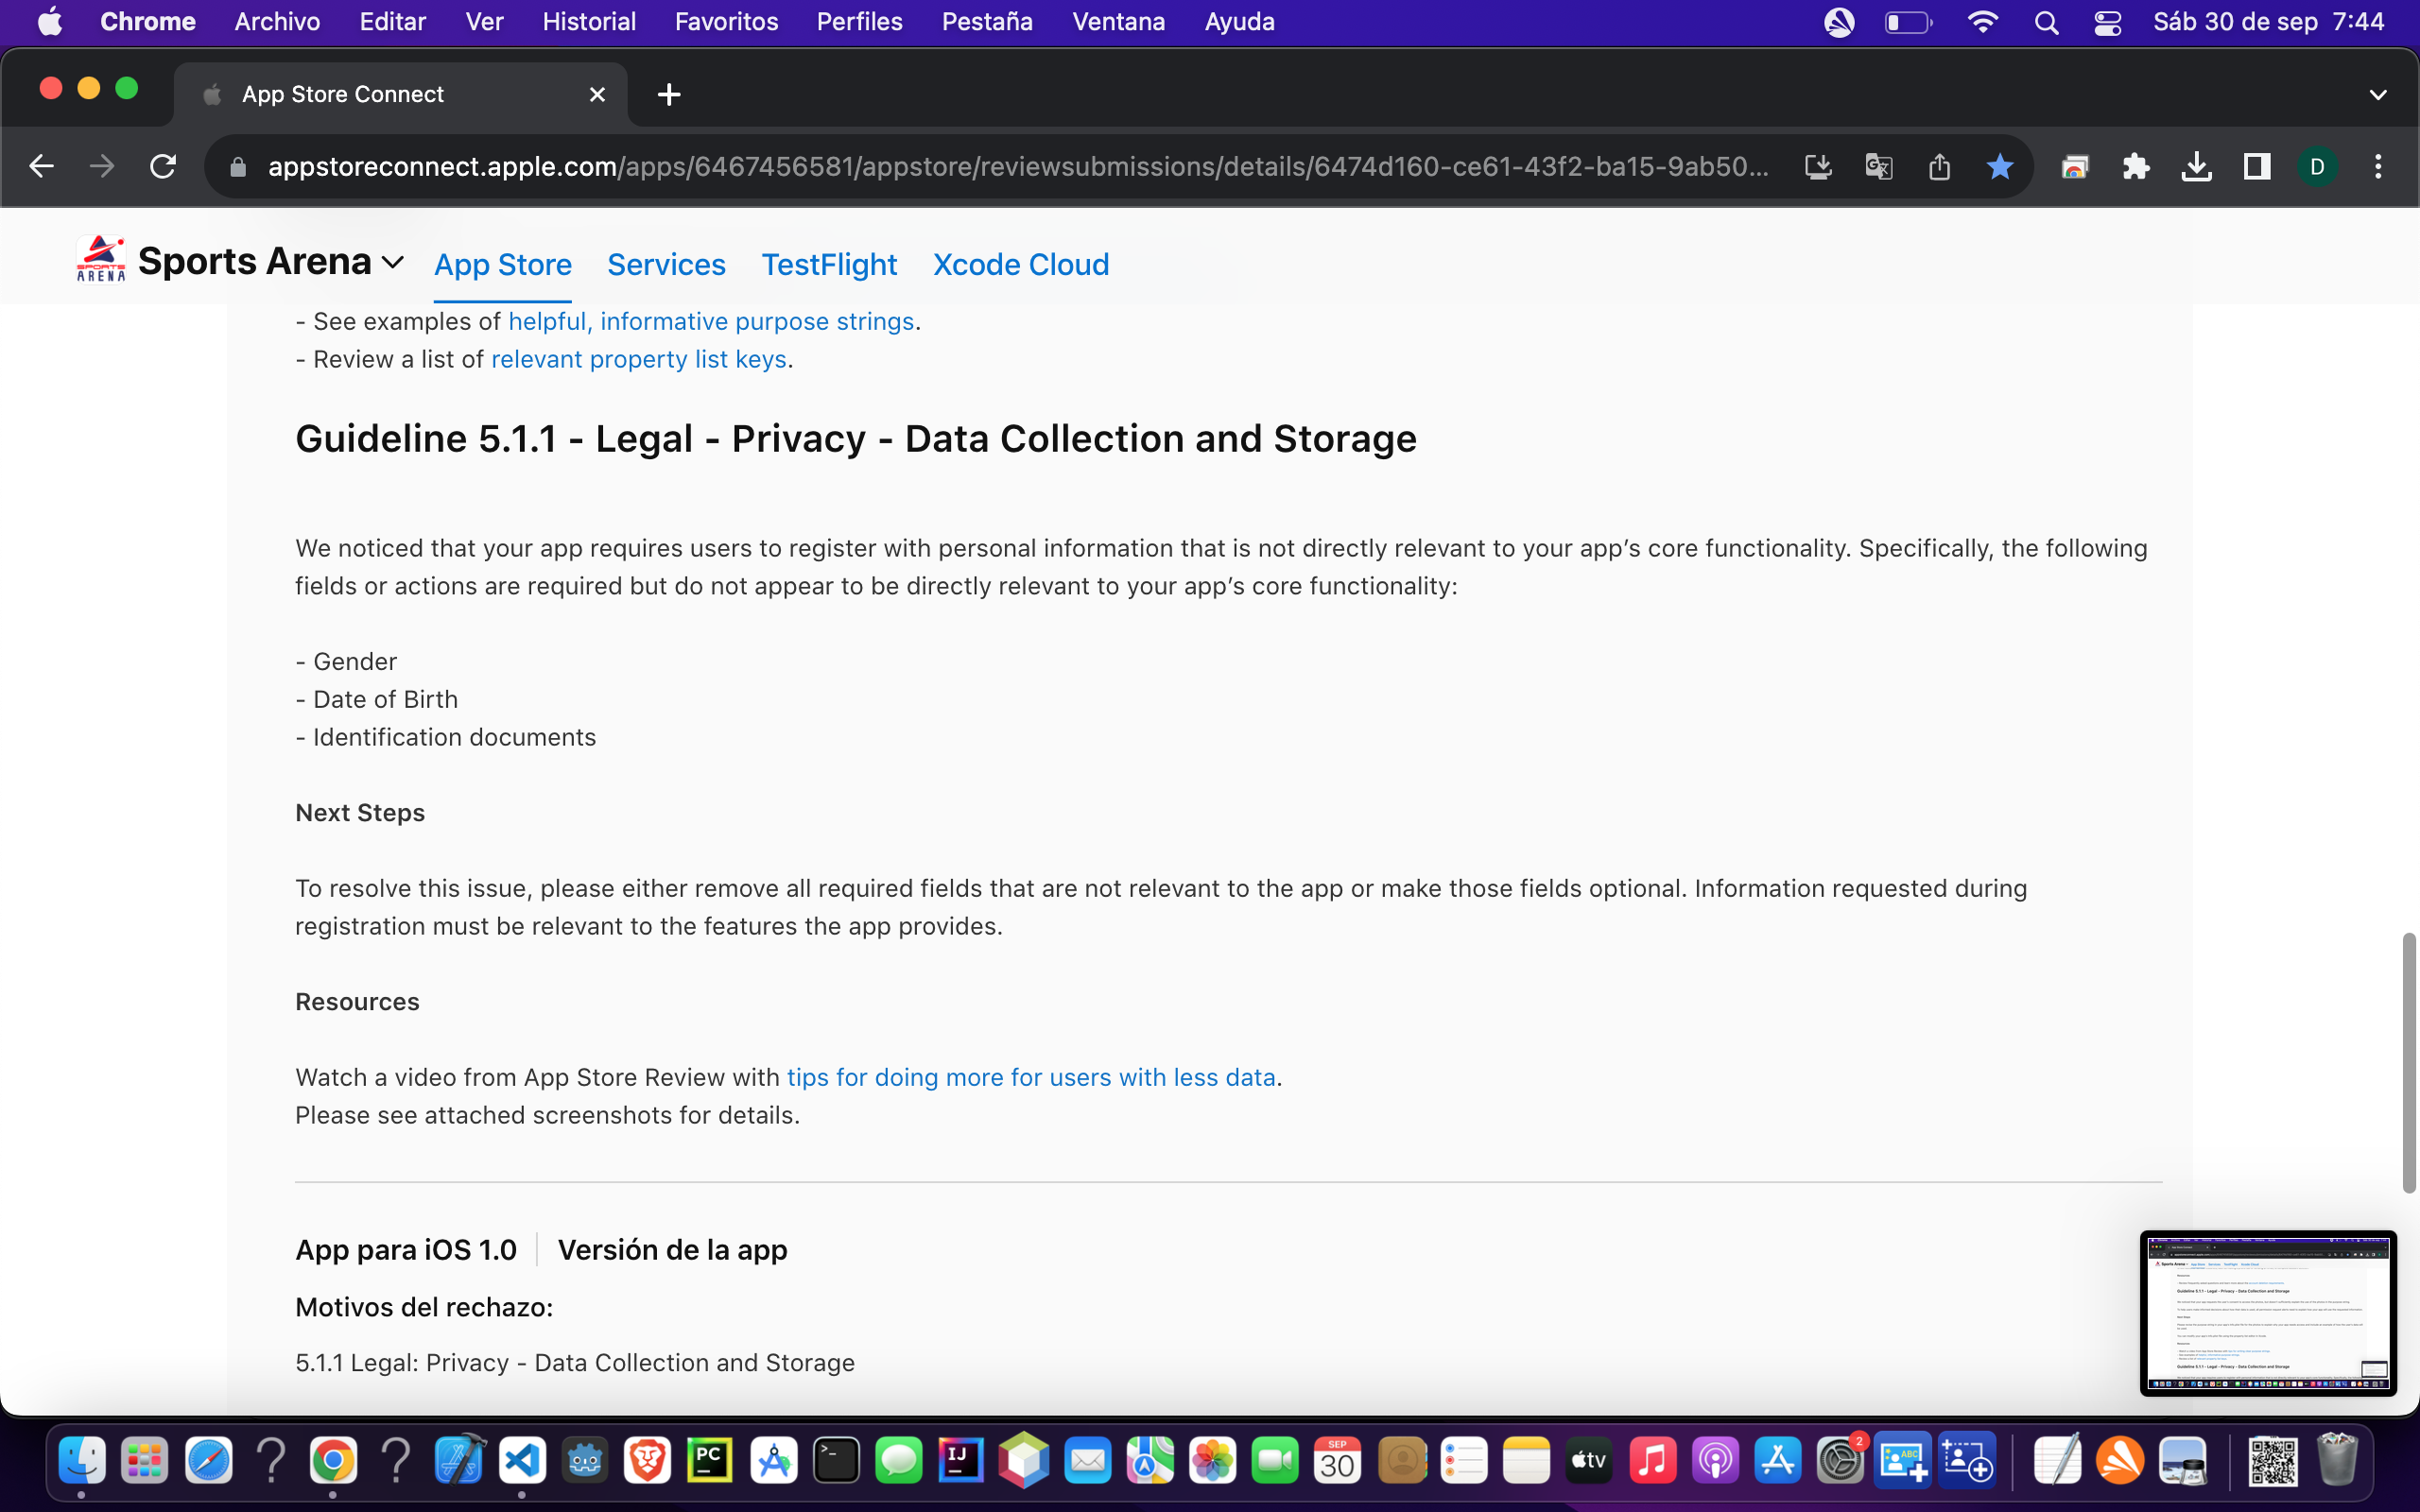Click the bookmark star icon
The height and width of the screenshot is (1512, 2420).
coord(1999,166)
